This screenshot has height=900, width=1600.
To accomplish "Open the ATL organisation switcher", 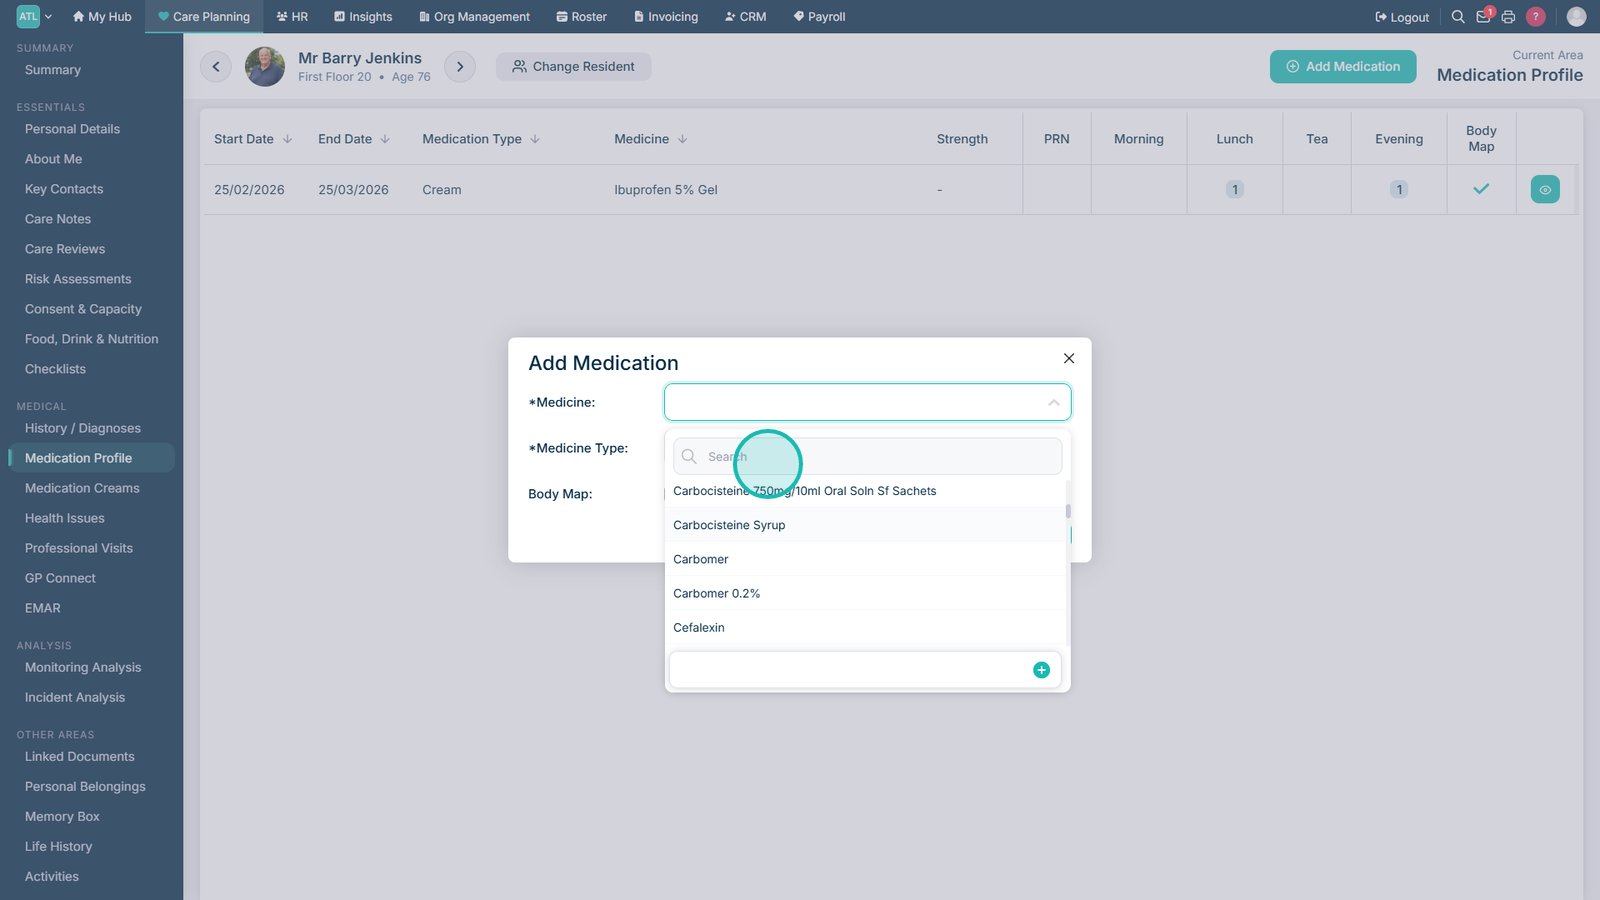I will click(34, 16).
